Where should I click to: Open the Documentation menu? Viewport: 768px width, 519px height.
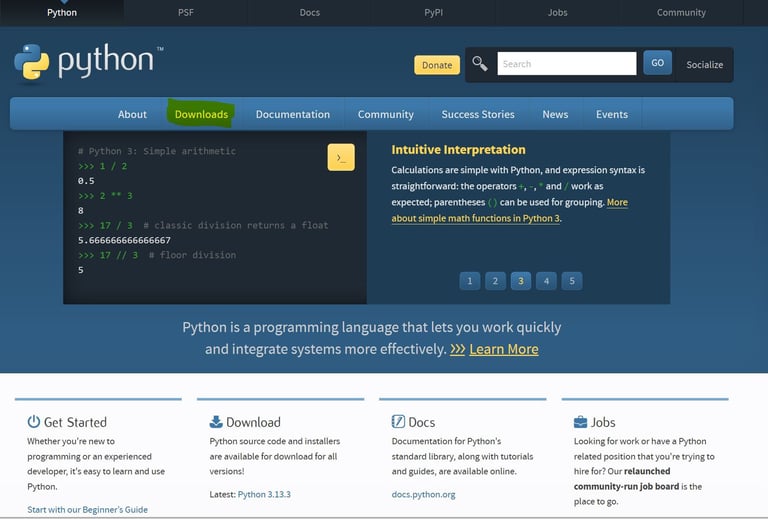tap(293, 114)
